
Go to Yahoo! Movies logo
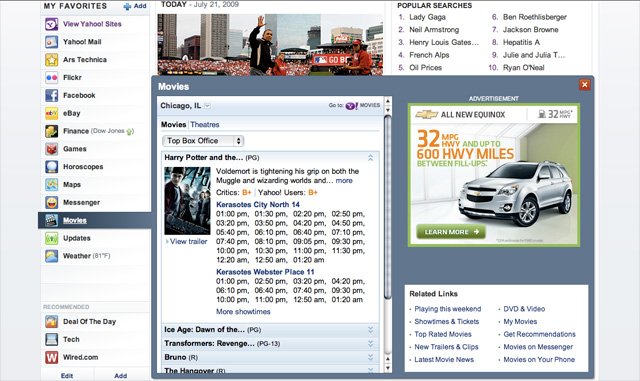(363, 105)
